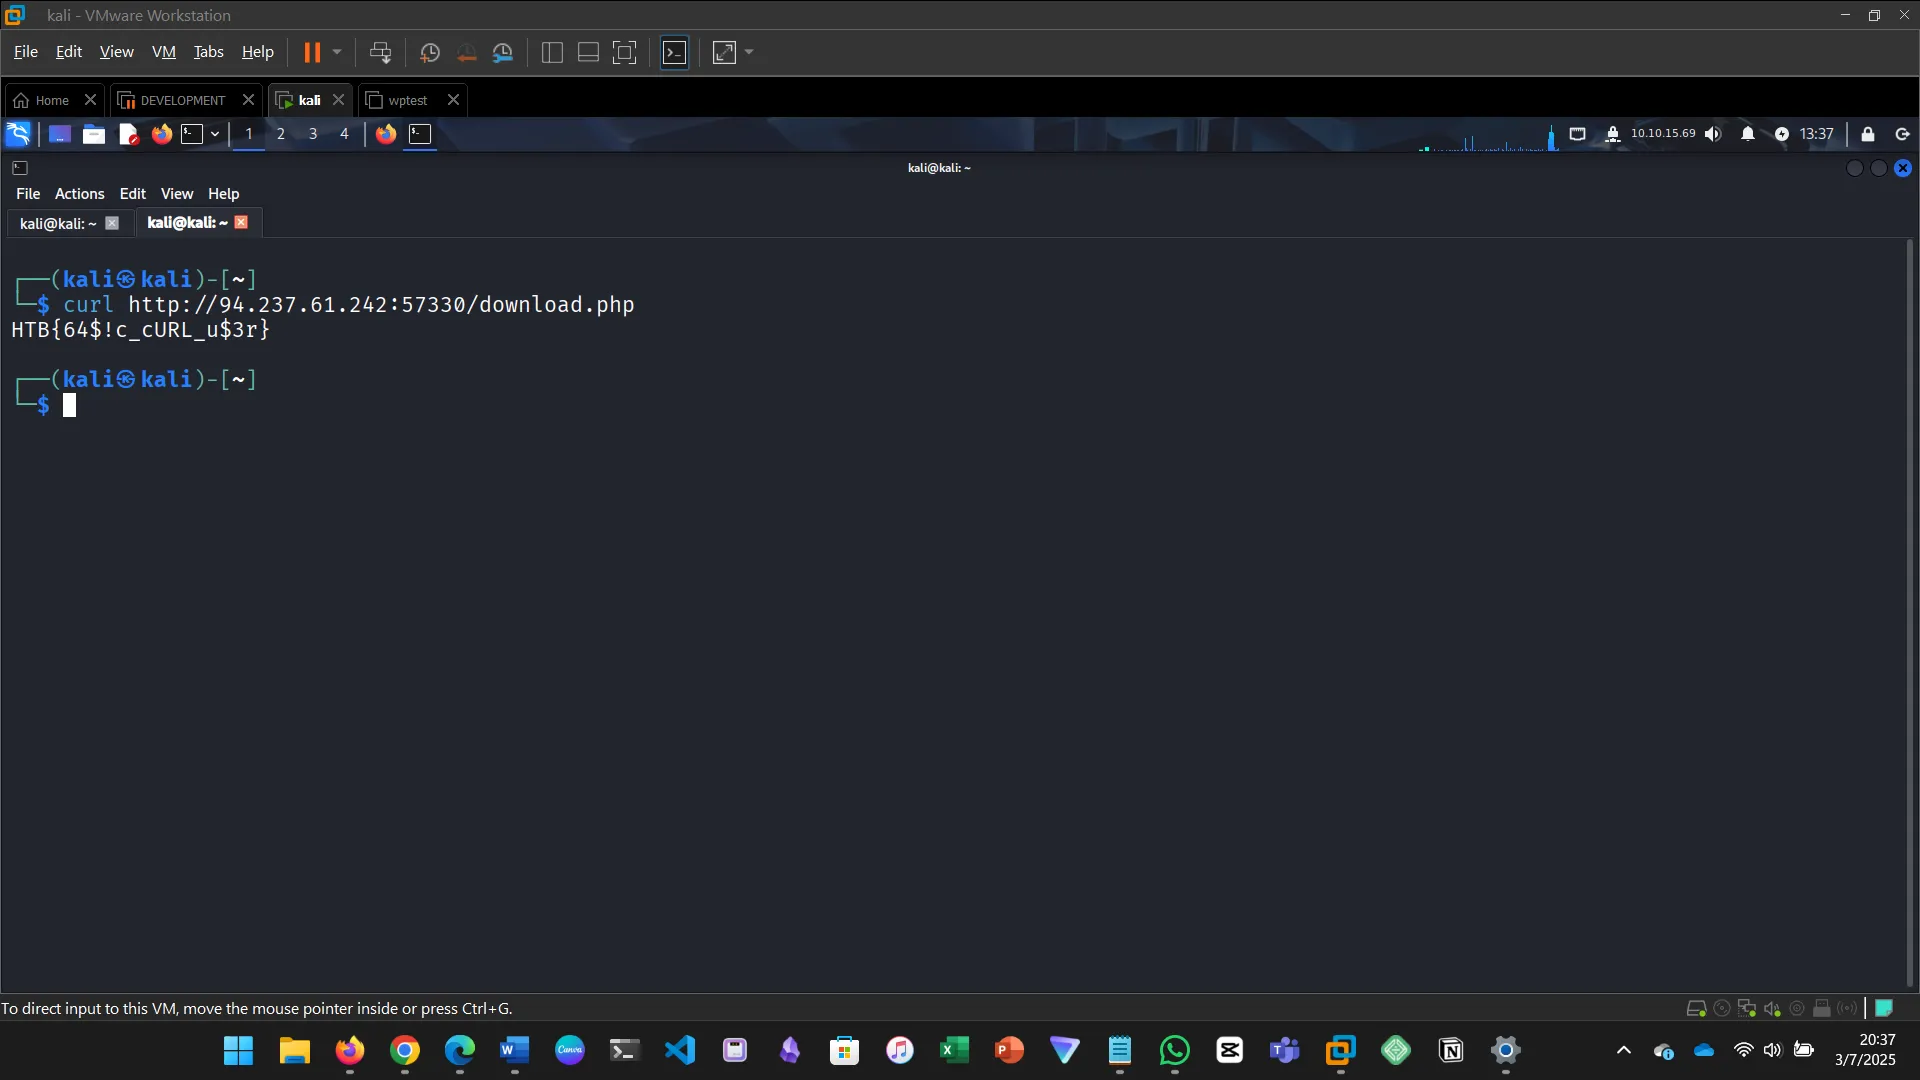1920x1080 pixels.
Task: Toggle the VMware library sidebar view
Action: (552, 52)
